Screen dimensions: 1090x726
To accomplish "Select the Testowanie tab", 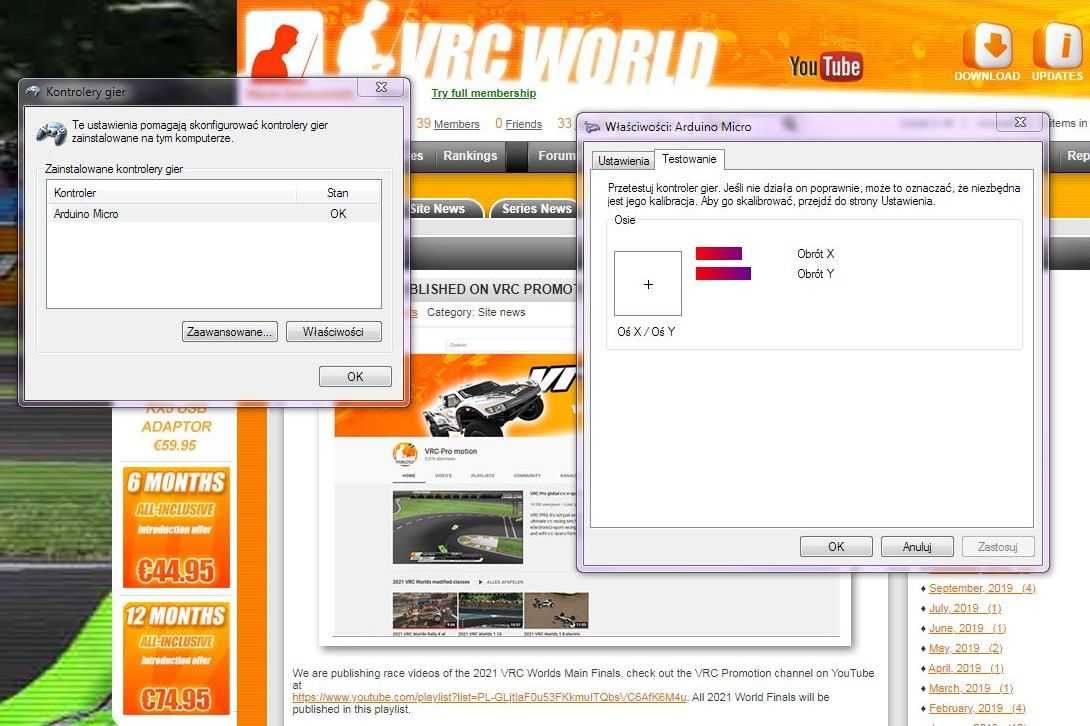I will 689,159.
